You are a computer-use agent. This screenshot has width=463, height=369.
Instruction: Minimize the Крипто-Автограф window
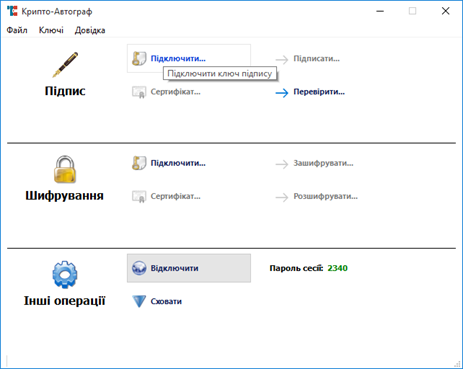[380, 11]
